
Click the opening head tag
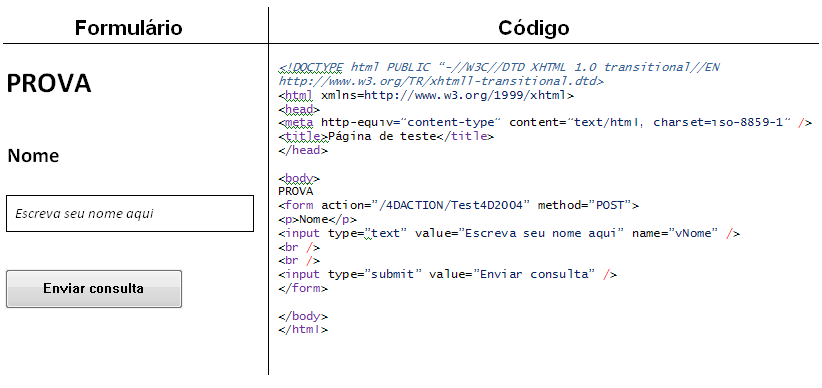[x=299, y=109]
